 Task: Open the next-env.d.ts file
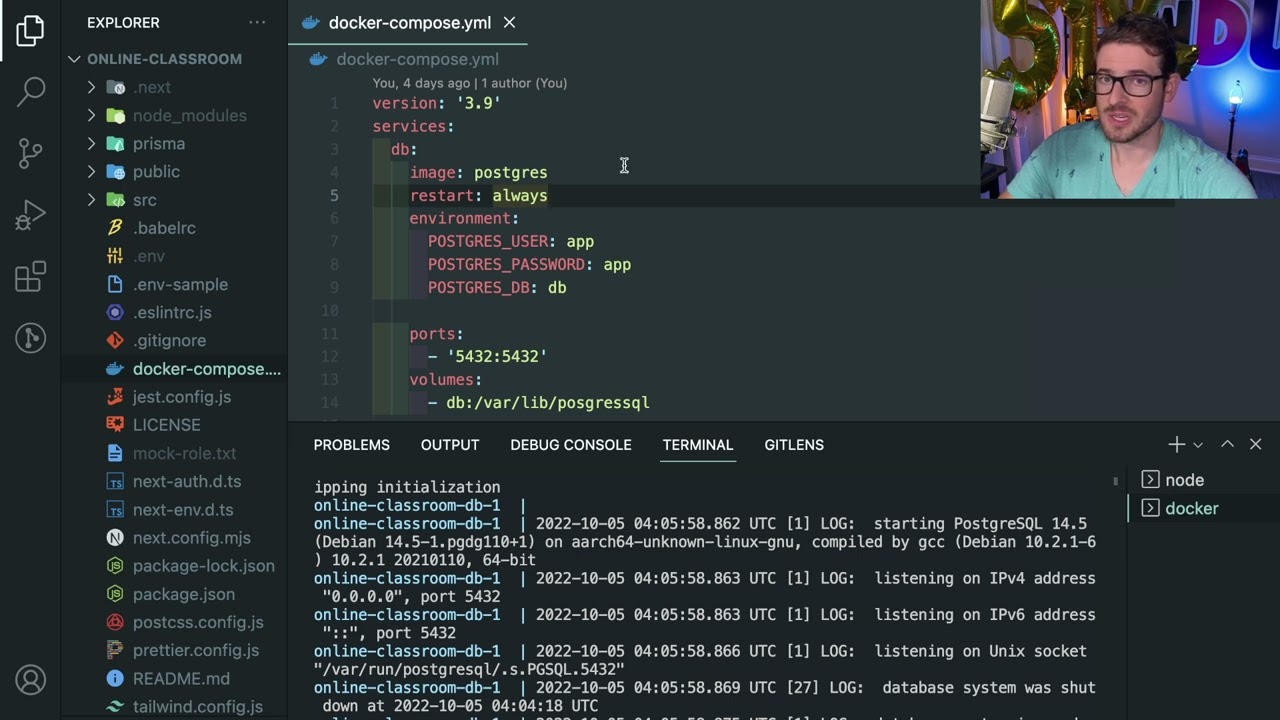183,509
